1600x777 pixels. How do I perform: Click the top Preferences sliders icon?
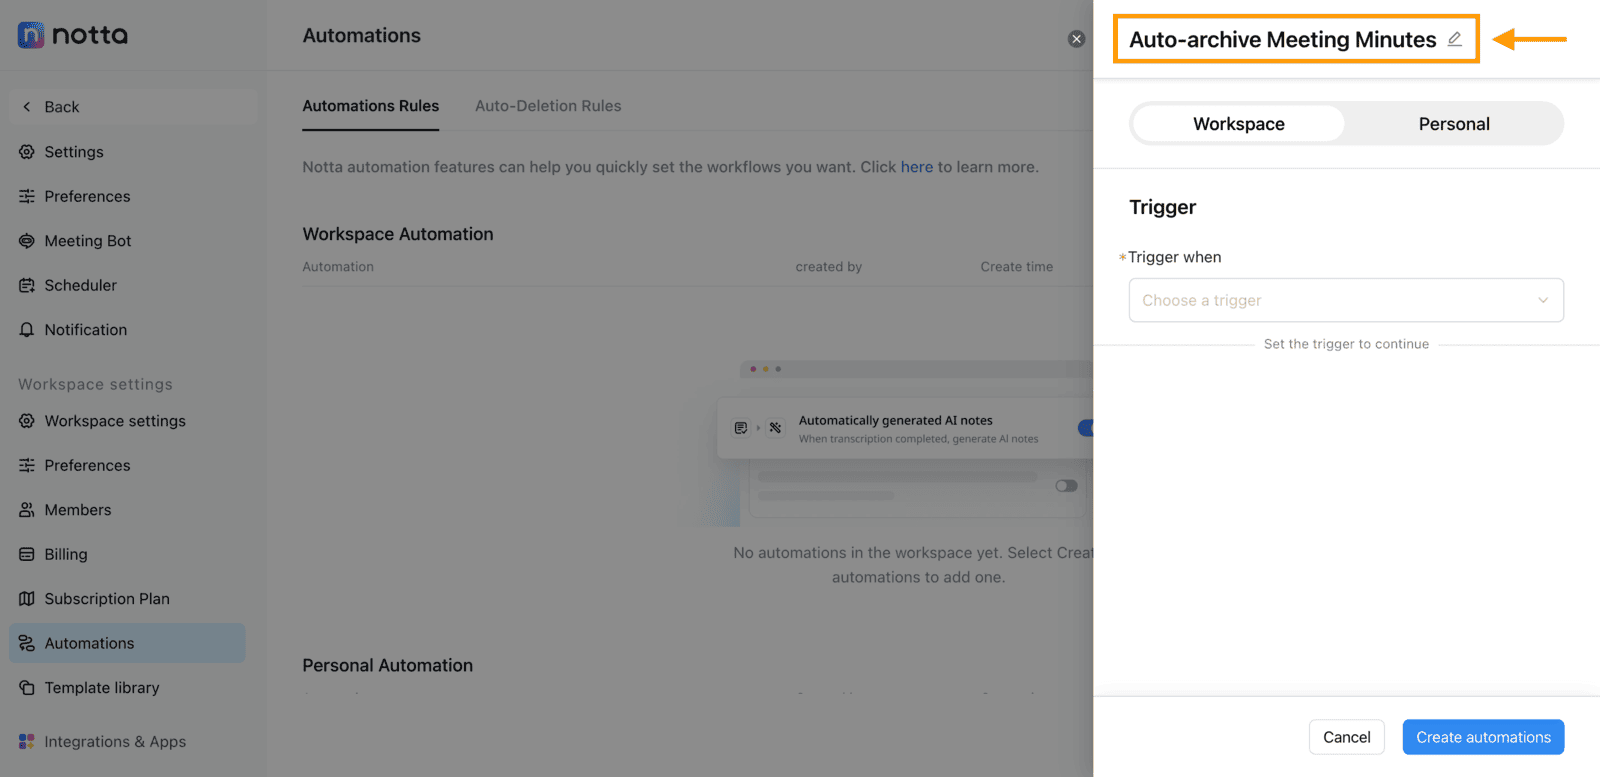[27, 196]
